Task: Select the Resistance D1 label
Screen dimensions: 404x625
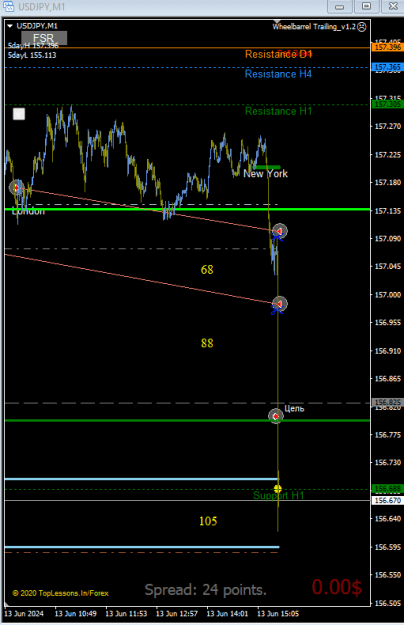Action: click(x=278, y=54)
